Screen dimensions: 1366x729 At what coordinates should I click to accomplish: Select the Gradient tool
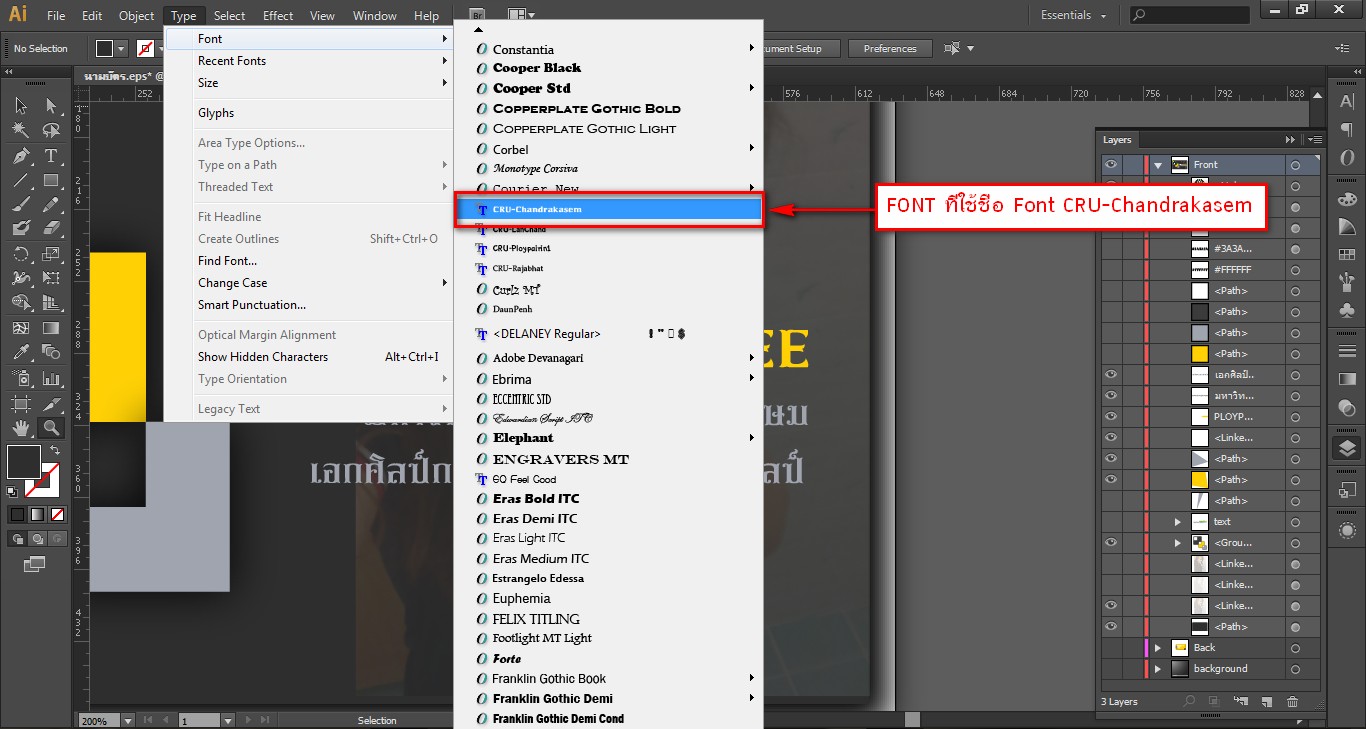coord(50,328)
